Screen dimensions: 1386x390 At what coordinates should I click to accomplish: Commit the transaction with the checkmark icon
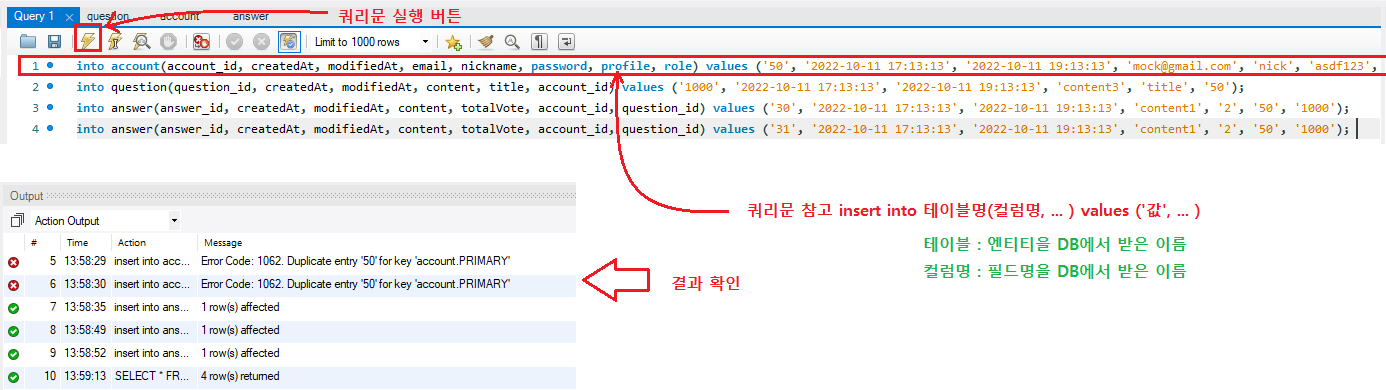tap(234, 42)
